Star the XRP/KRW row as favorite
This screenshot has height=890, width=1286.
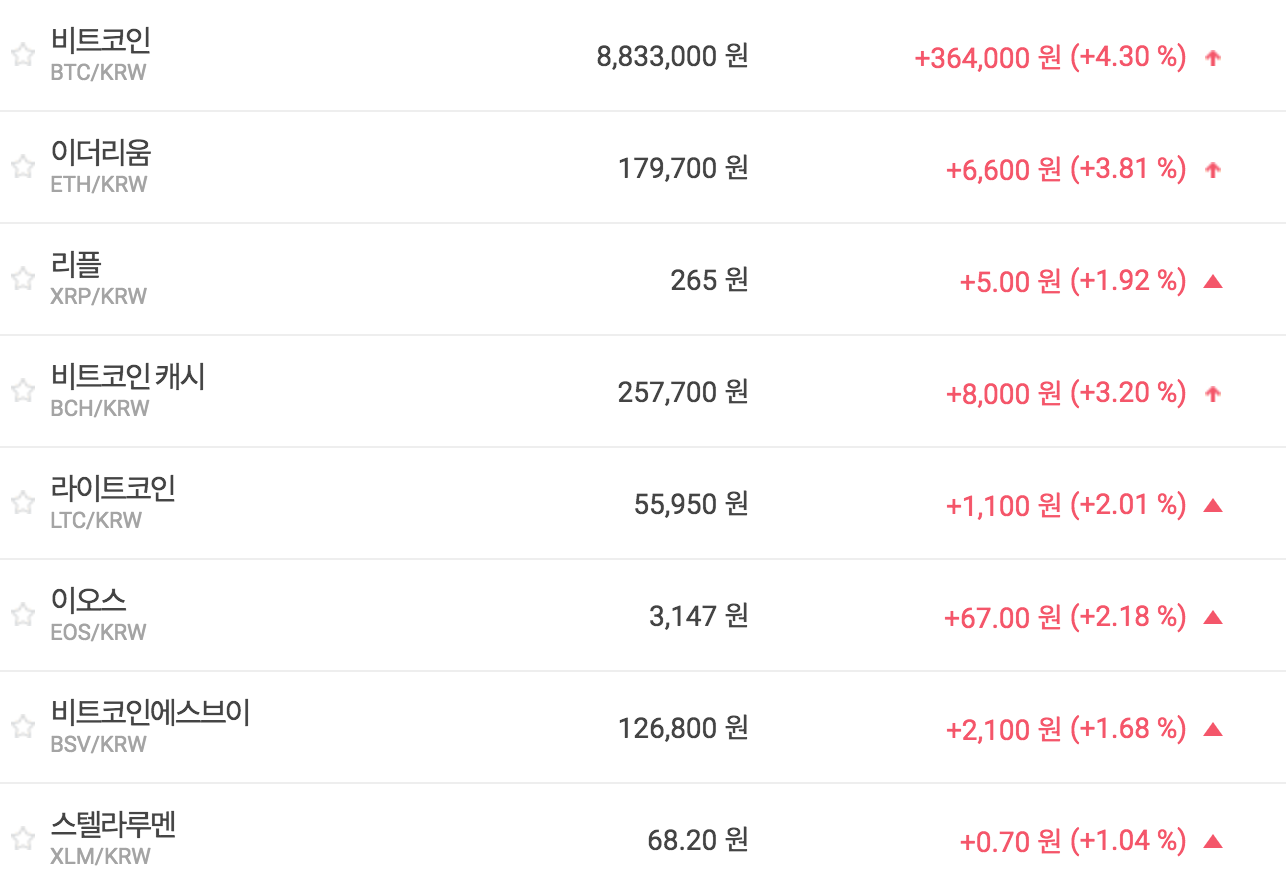coord(23,280)
